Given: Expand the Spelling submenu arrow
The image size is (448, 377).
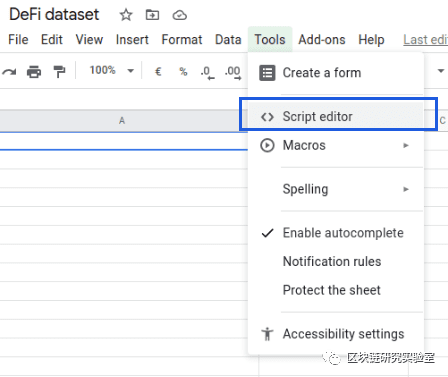Looking at the screenshot, I should (x=406, y=189).
